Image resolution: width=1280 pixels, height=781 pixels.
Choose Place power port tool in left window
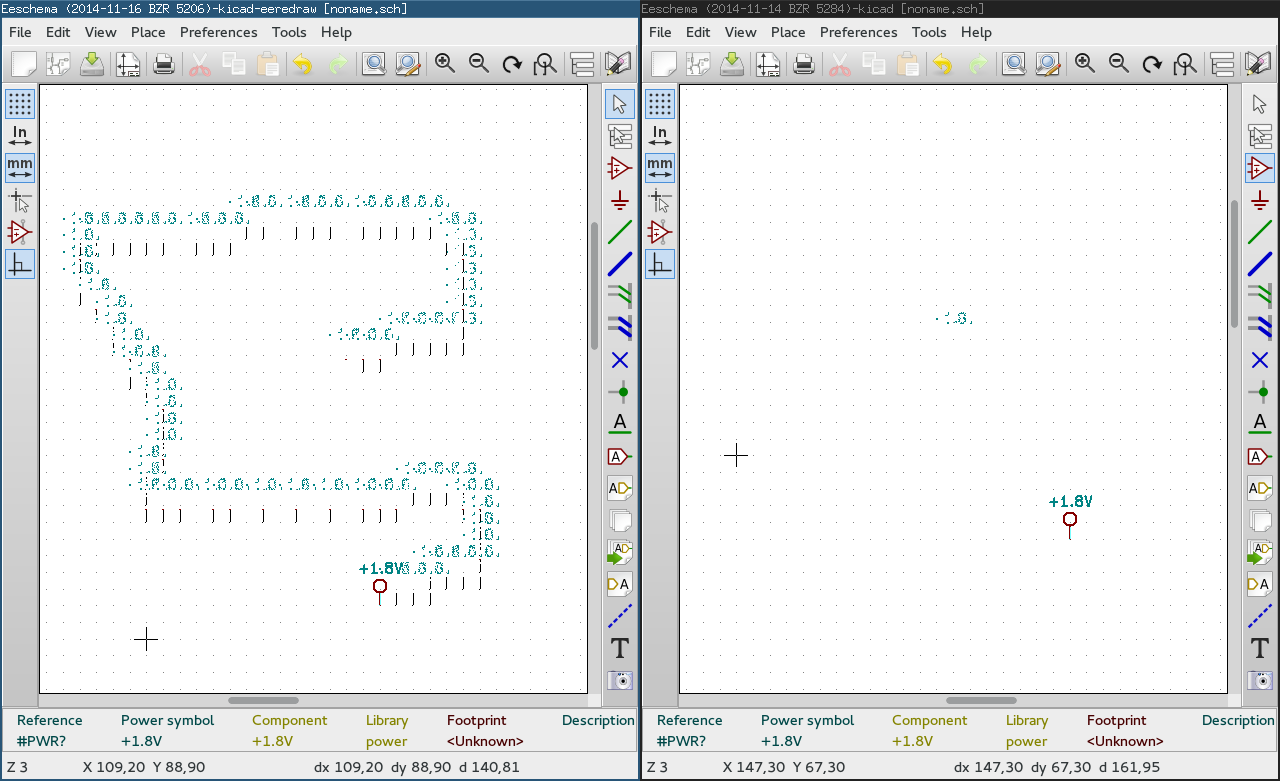pos(620,200)
